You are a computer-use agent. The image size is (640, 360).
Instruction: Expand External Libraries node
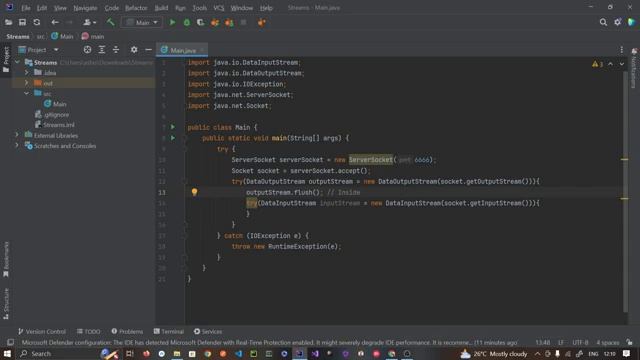(17, 135)
